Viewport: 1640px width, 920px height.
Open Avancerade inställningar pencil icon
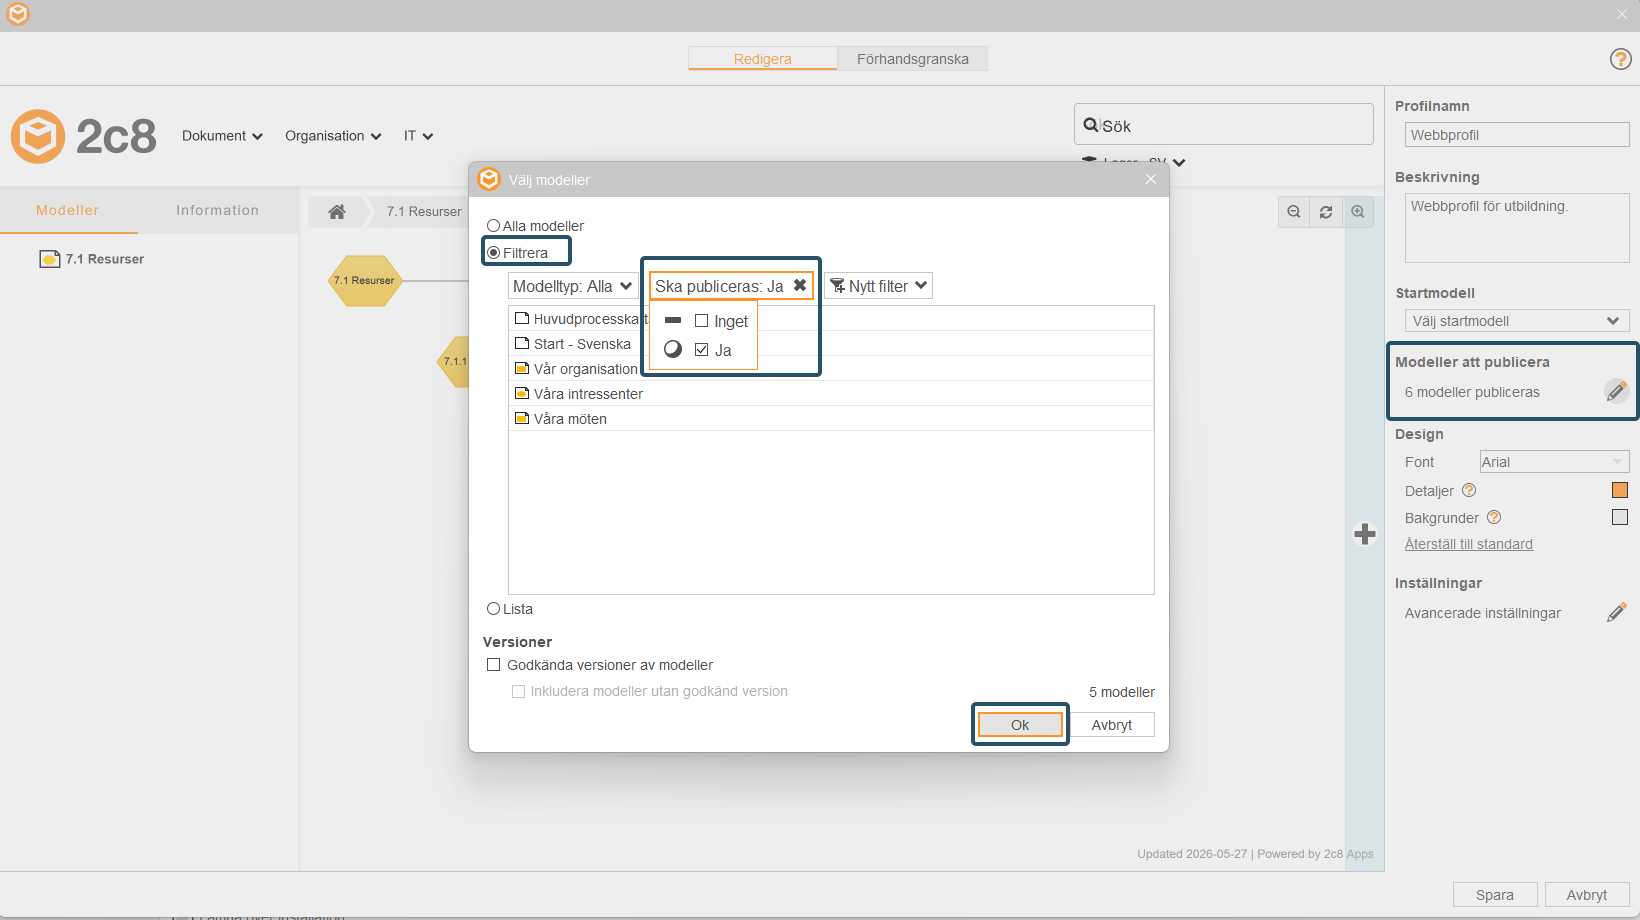pos(1616,613)
